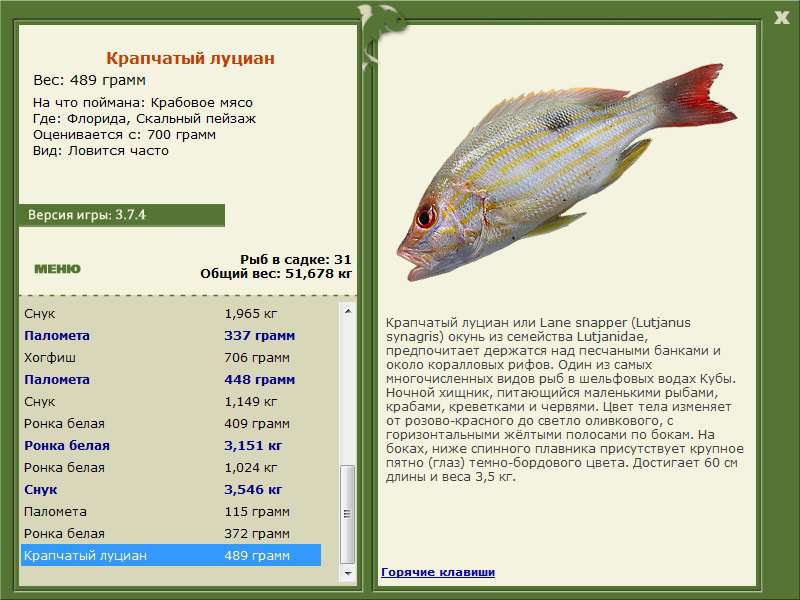Select the Снук 1,965 кг entry
The image size is (800, 600).
(170, 314)
